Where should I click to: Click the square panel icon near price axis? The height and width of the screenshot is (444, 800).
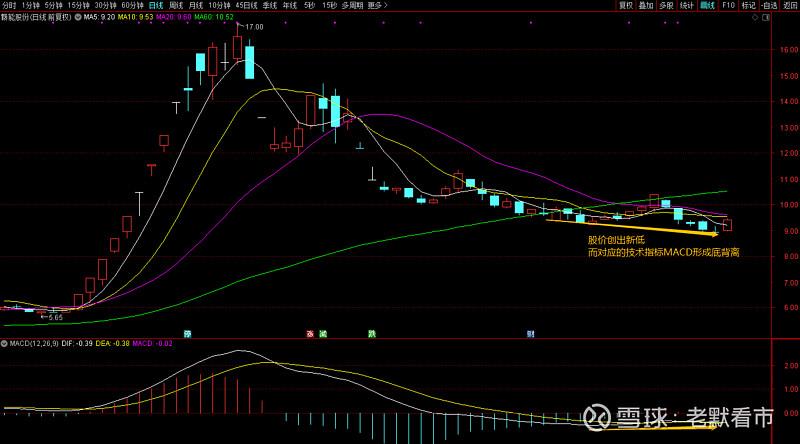coord(768,18)
